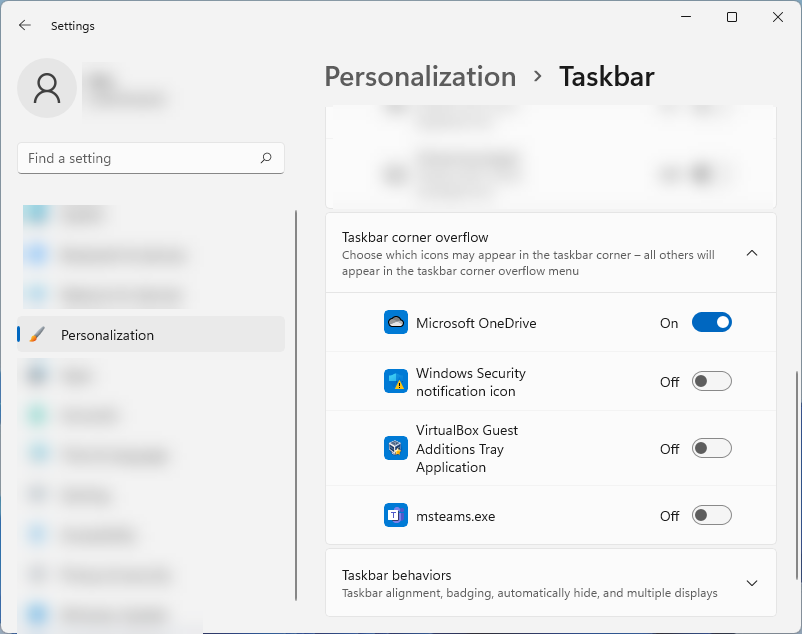Click the user profile avatar
The image size is (802, 634).
coord(46,88)
